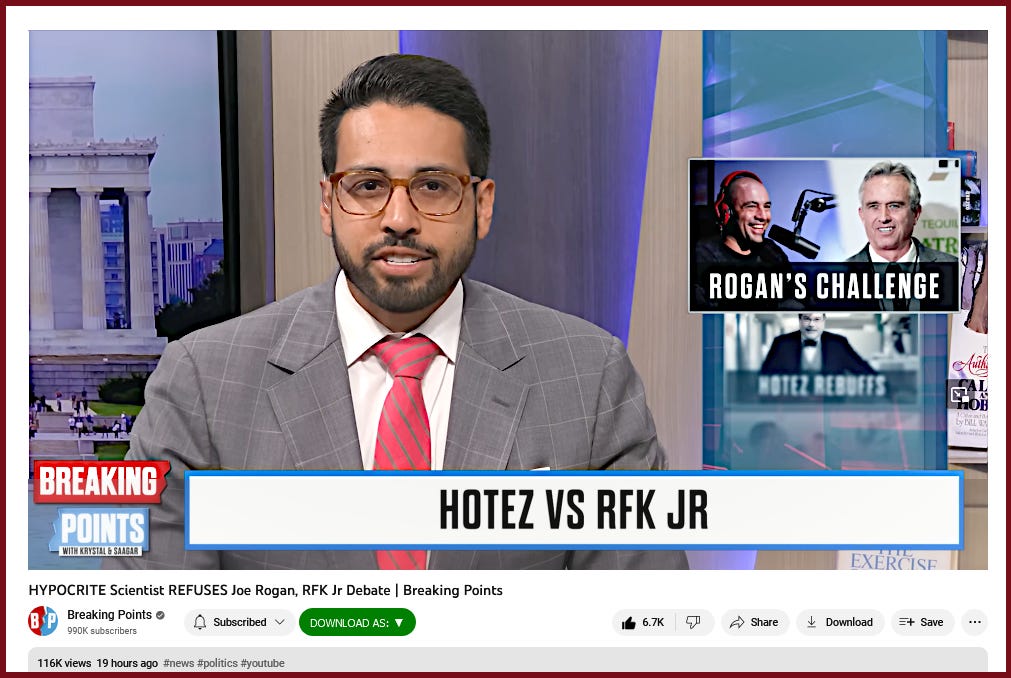Open the Breaking Points channel avatar
This screenshot has height=678, width=1011.
pyautogui.click(x=43, y=621)
